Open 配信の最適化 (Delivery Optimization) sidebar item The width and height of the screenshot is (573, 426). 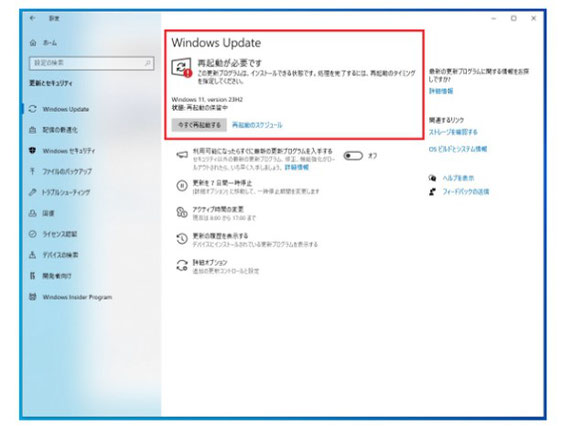pos(60,130)
